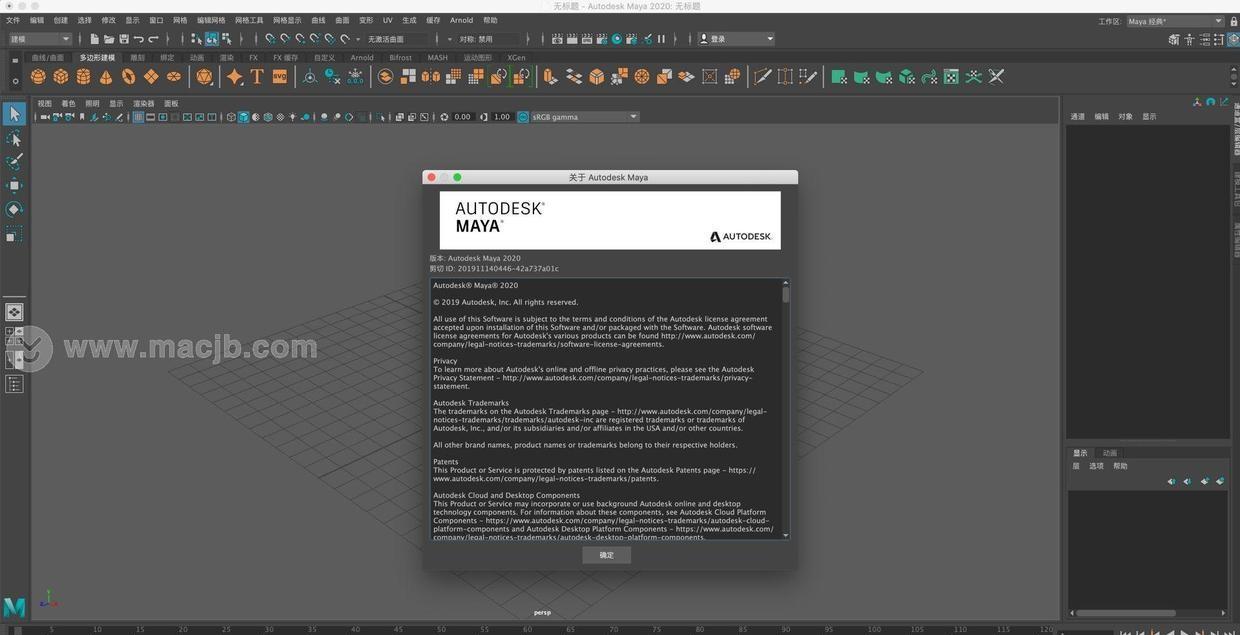Switch to the 多边形建模 shelf tab
Image resolution: width=1240 pixels, height=635 pixels.
click(97, 58)
